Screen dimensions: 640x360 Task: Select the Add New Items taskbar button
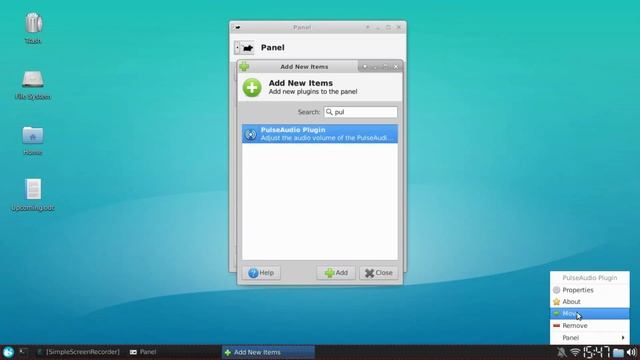[x=268, y=352]
